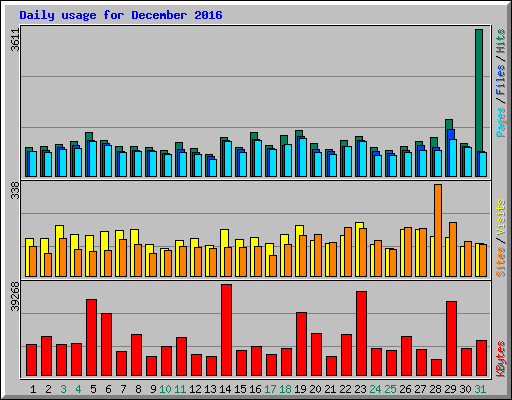Click the 'Pages' legend label
Screen dimensions: 512x400
click(501, 122)
